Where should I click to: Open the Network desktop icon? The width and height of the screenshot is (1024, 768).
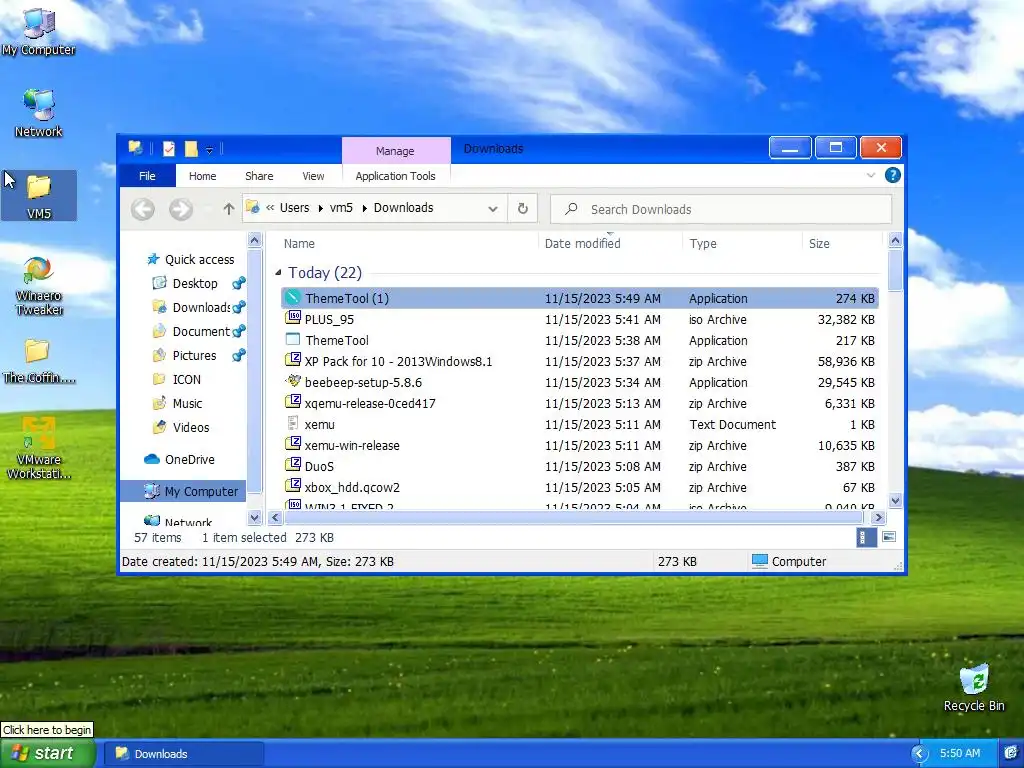coord(39,113)
